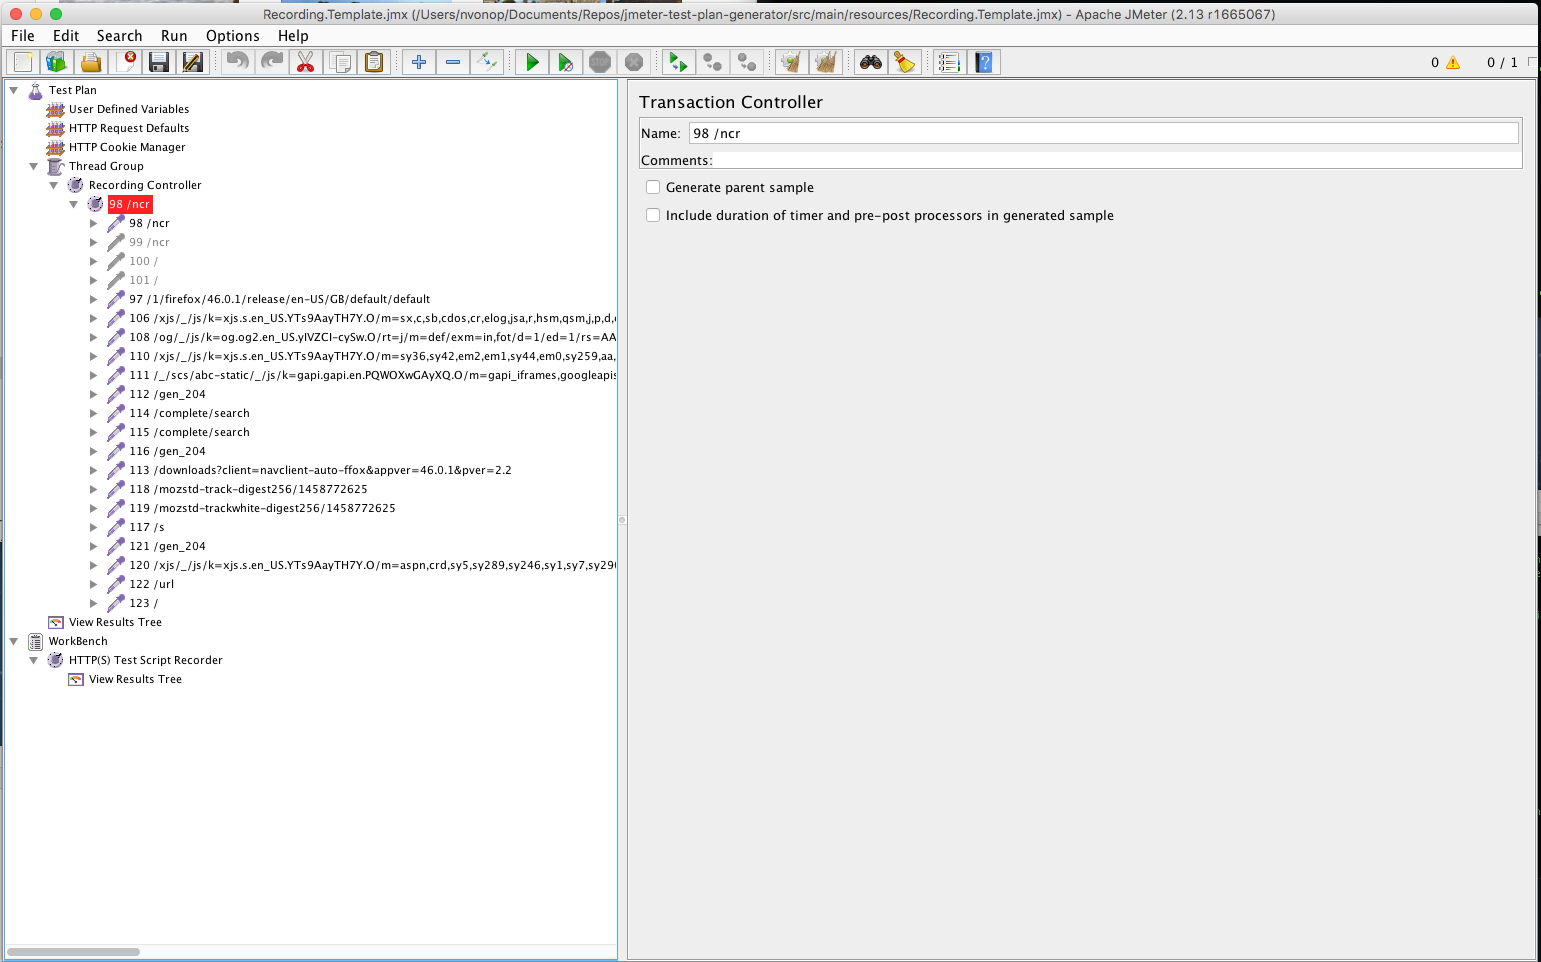The image size is (1541, 962).
Task: Open the Edit menu
Action: point(66,36)
